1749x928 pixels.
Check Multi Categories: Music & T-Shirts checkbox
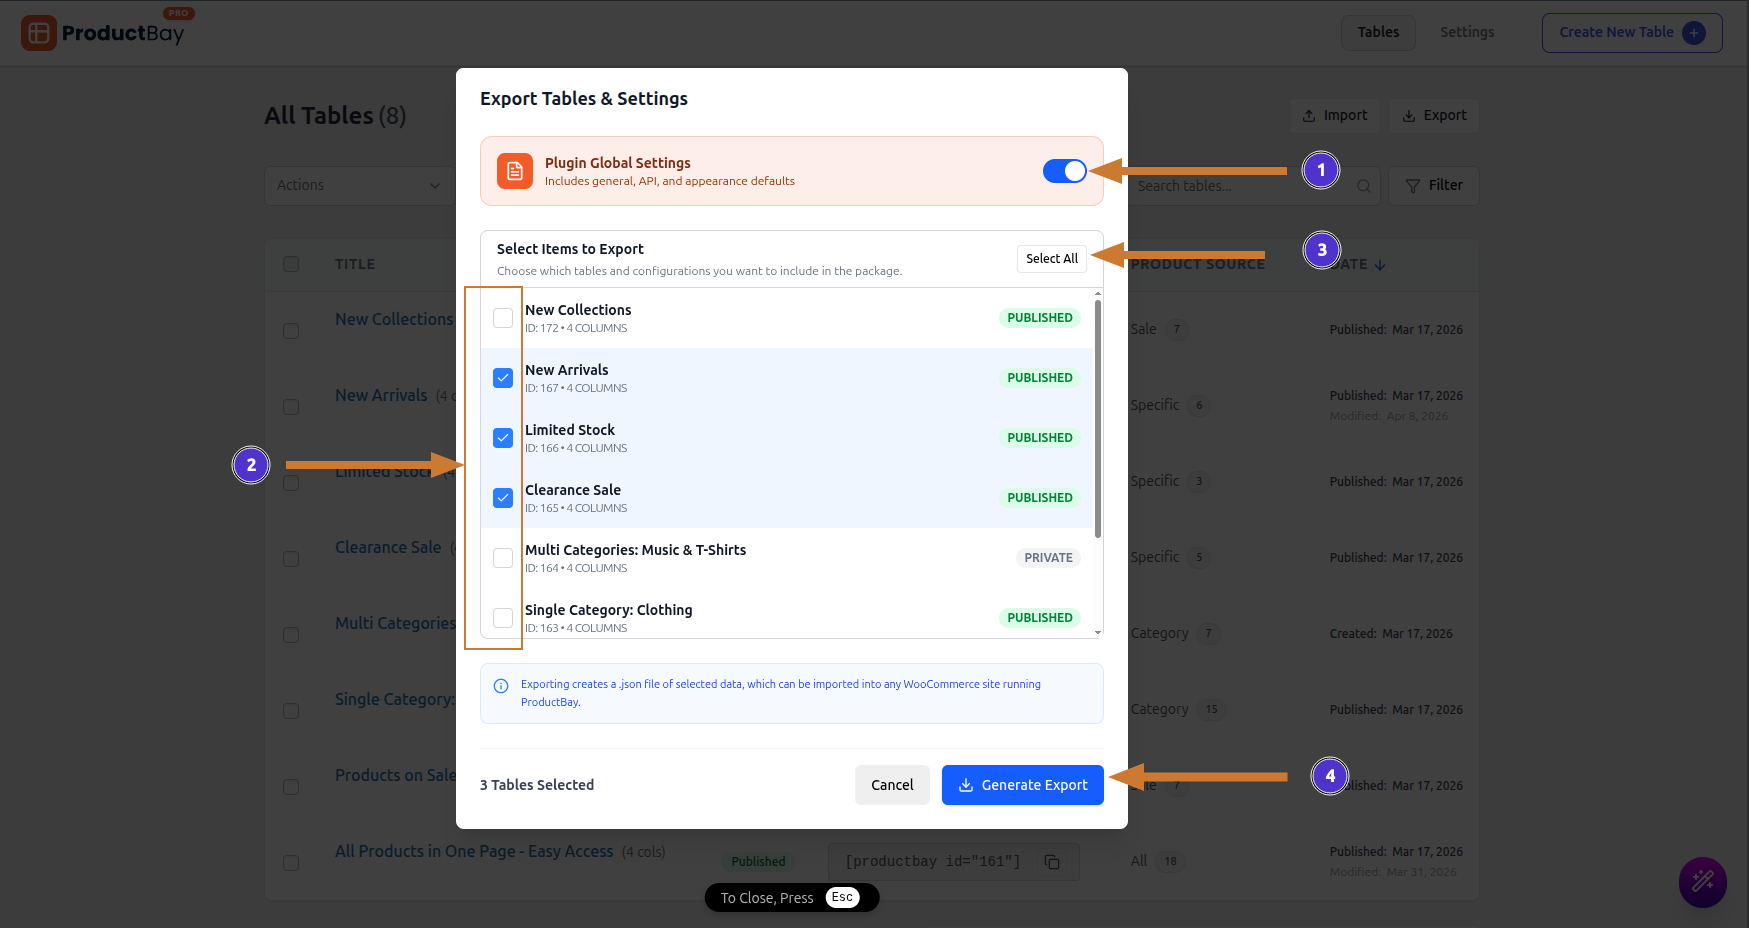click(503, 558)
